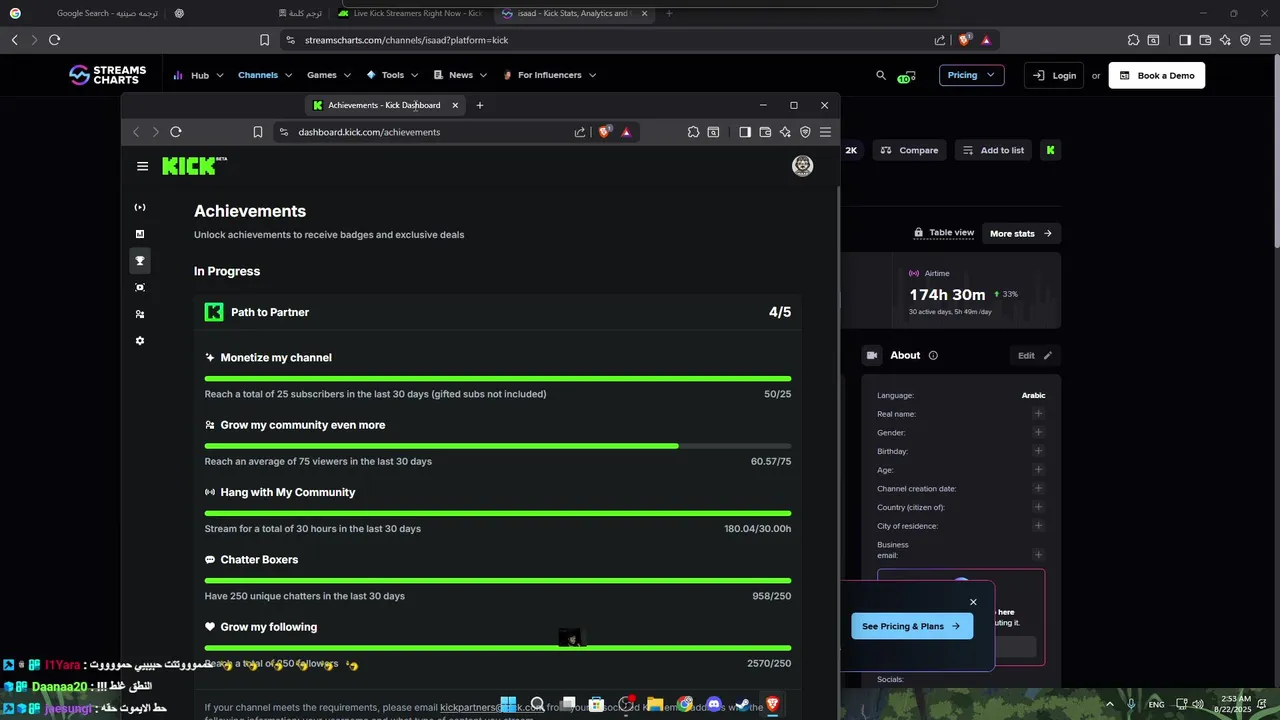
Task: Open Brave Wallet in the Kick window
Action: 765,132
